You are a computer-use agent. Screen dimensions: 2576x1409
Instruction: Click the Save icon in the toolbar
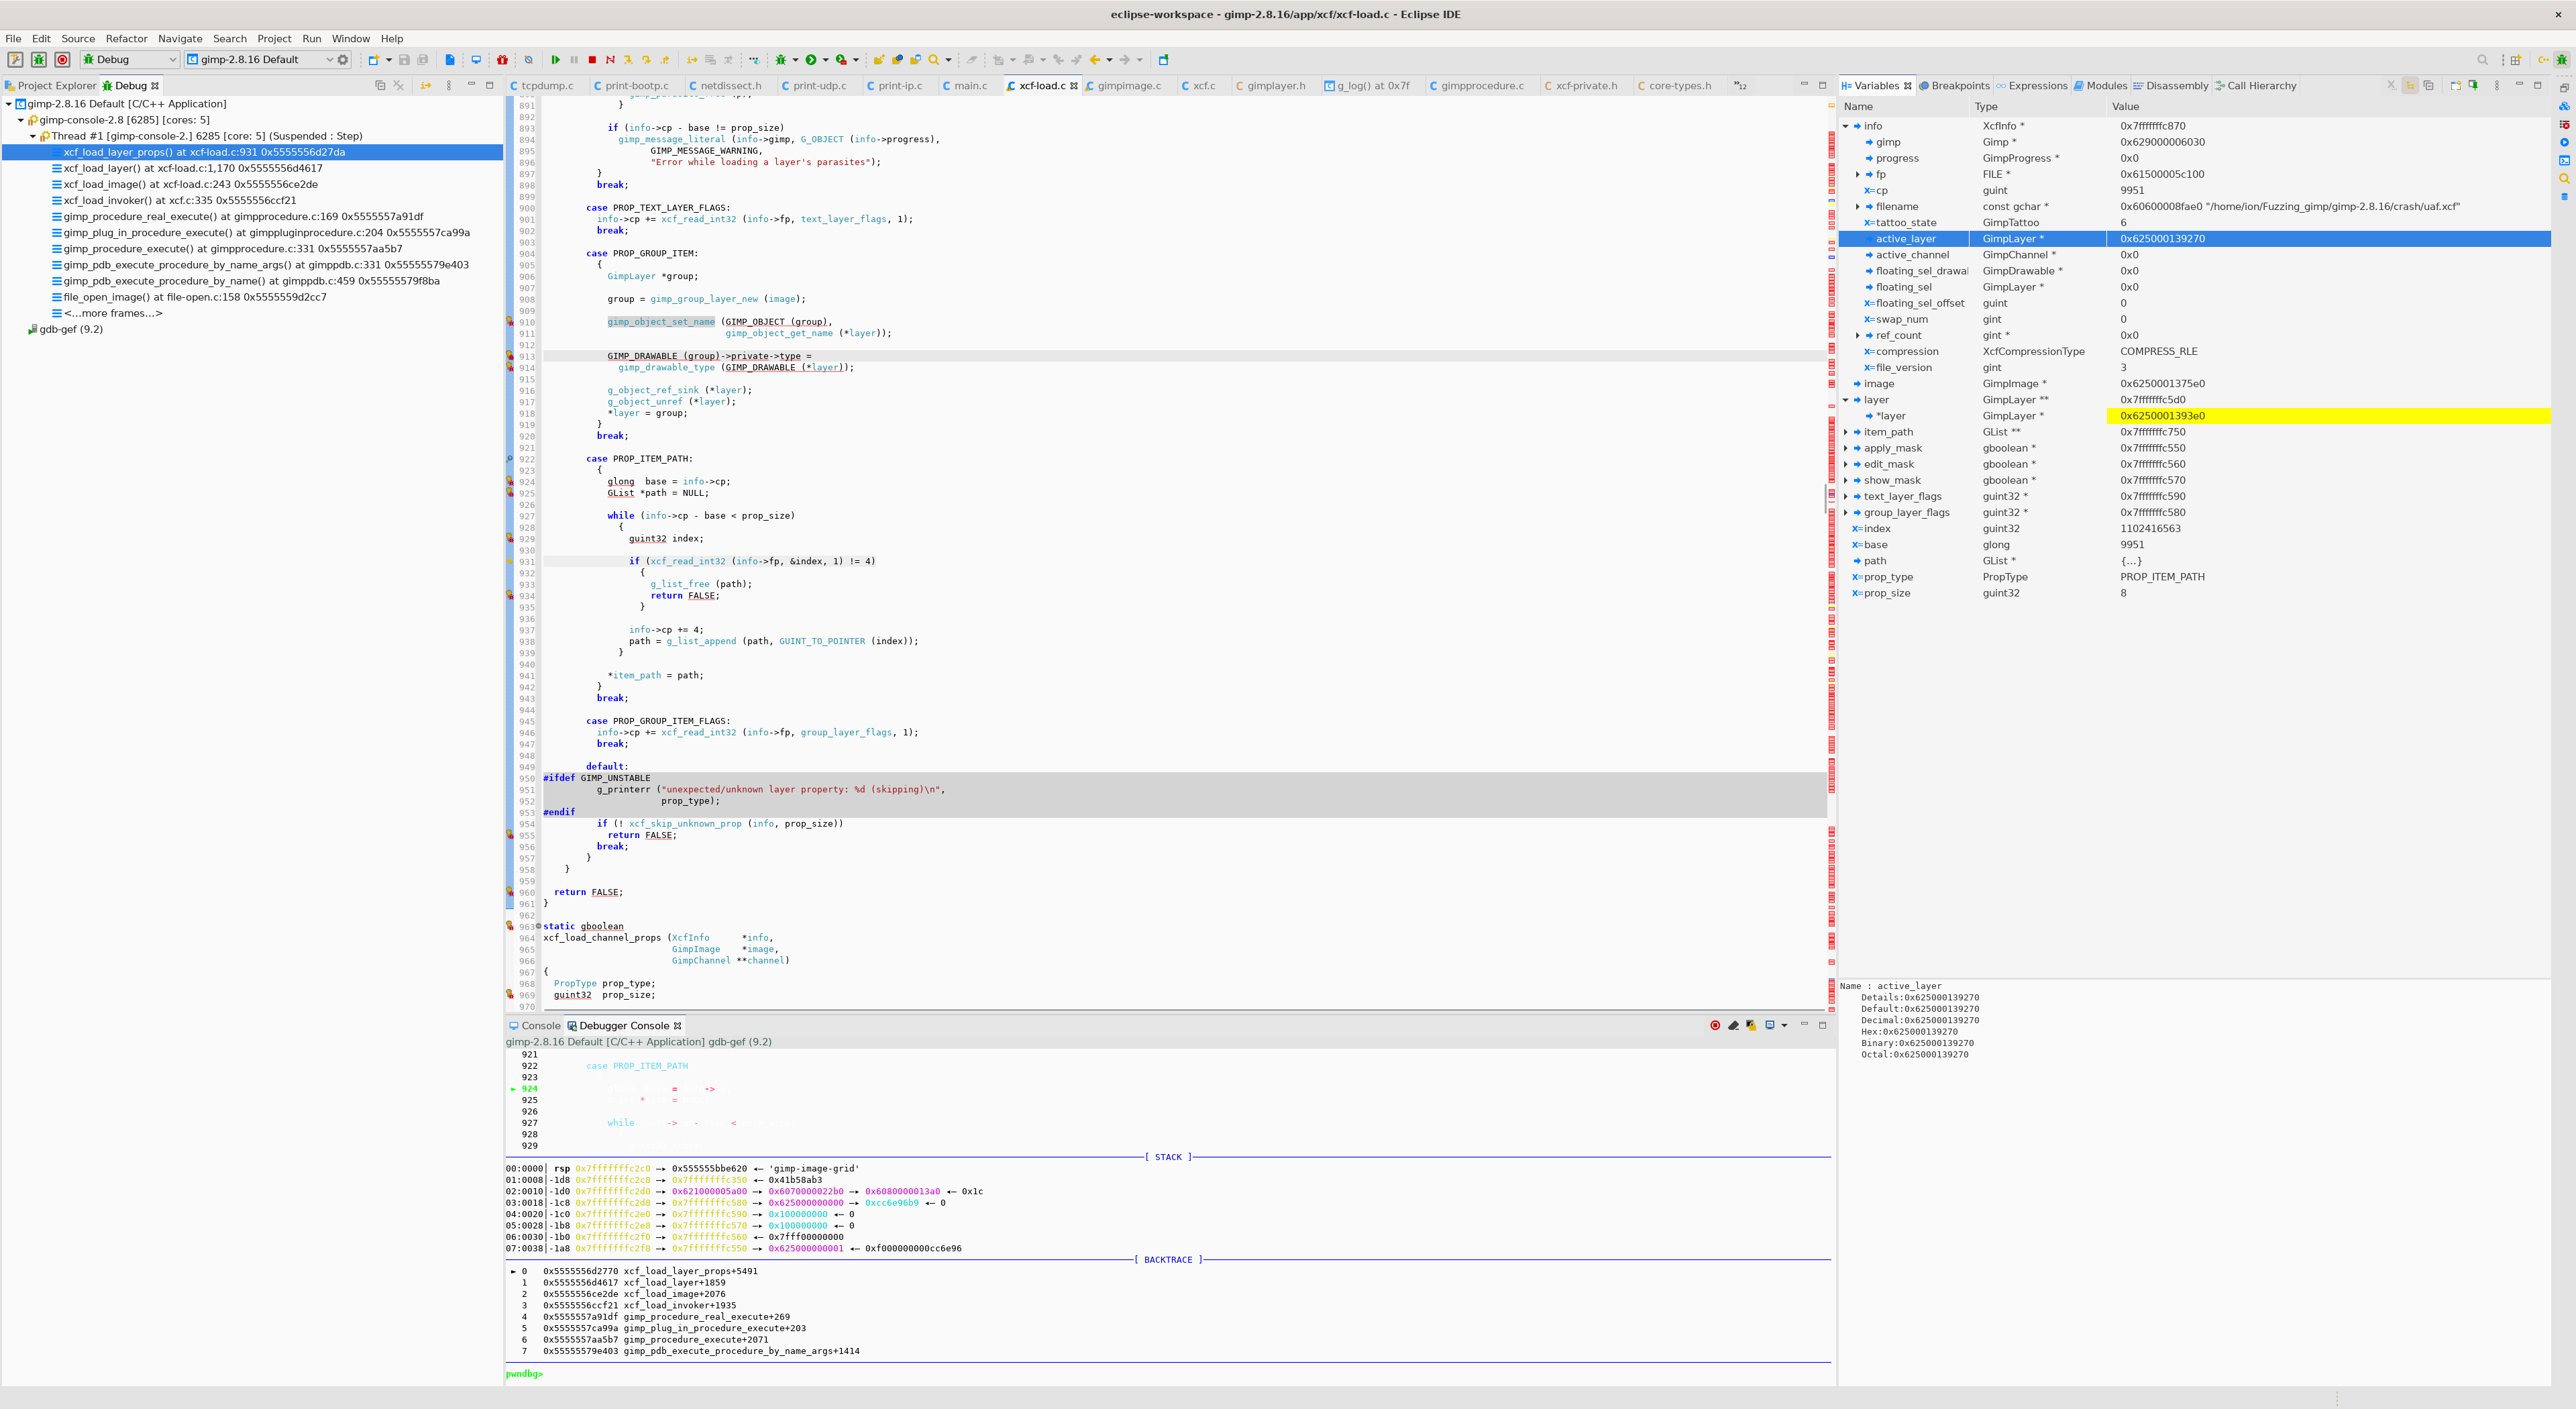[404, 60]
